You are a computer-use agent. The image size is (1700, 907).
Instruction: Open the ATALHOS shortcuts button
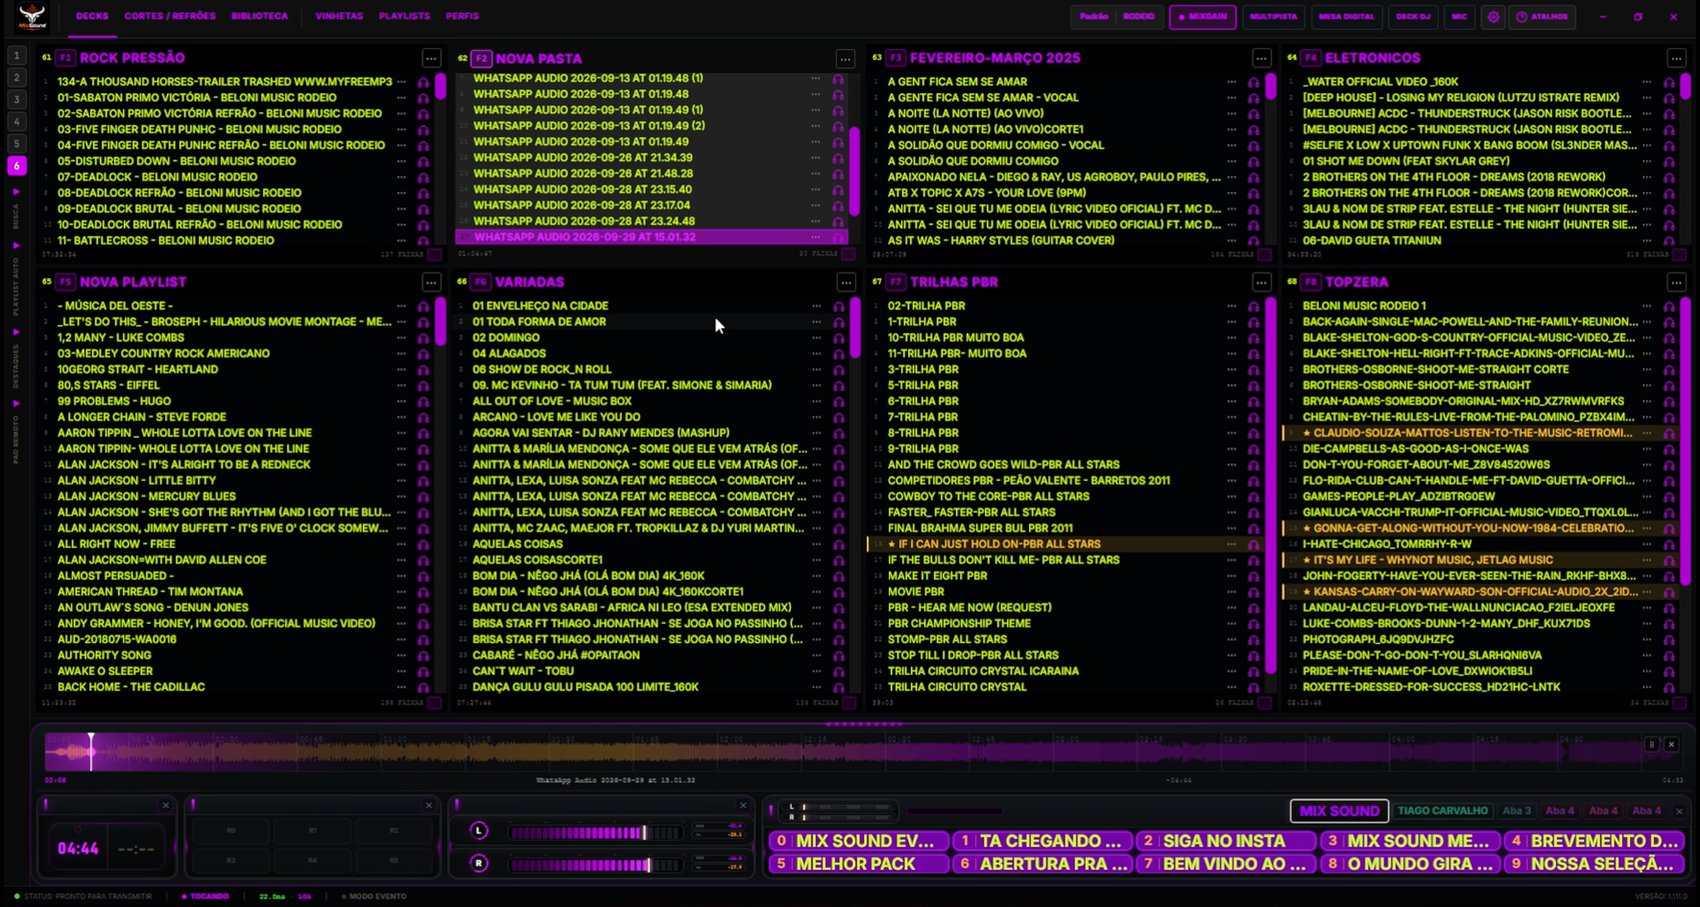click(1541, 17)
